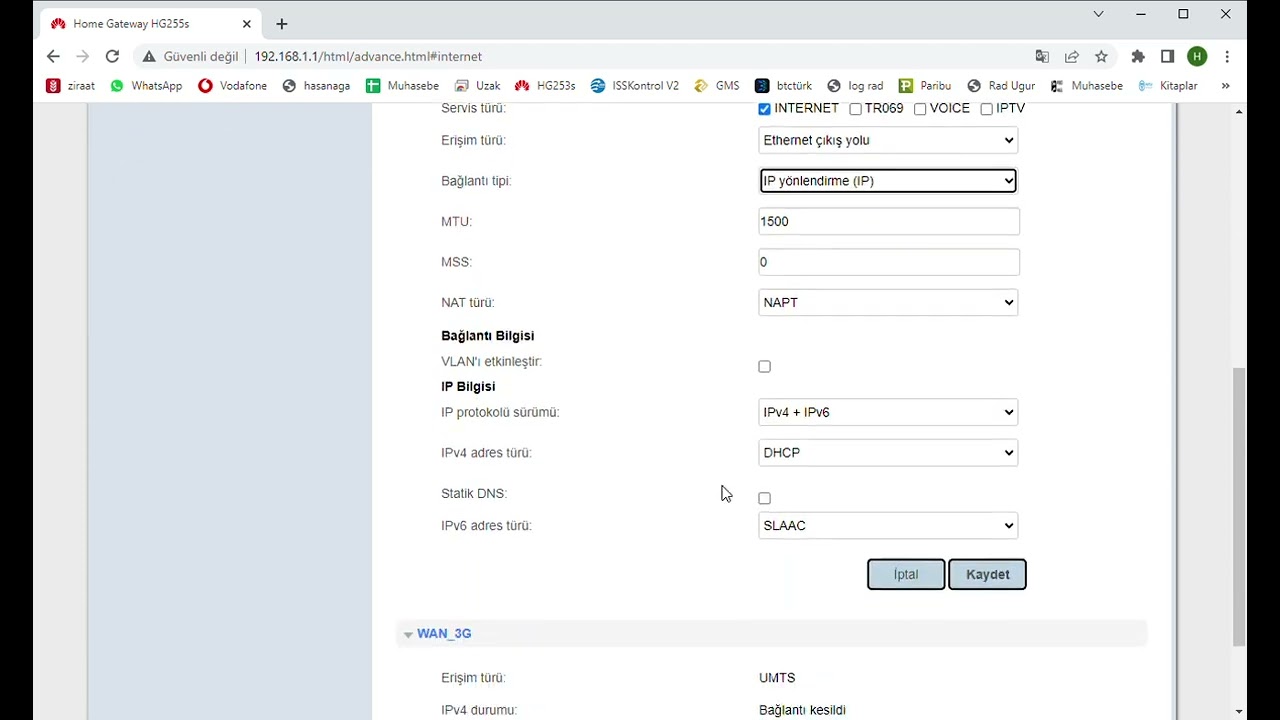Open the Vodafone bookmark

pyautogui.click(x=232, y=86)
